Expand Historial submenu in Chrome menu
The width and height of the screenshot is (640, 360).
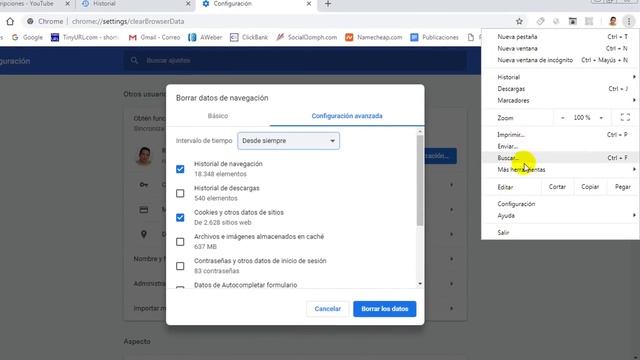click(559, 77)
